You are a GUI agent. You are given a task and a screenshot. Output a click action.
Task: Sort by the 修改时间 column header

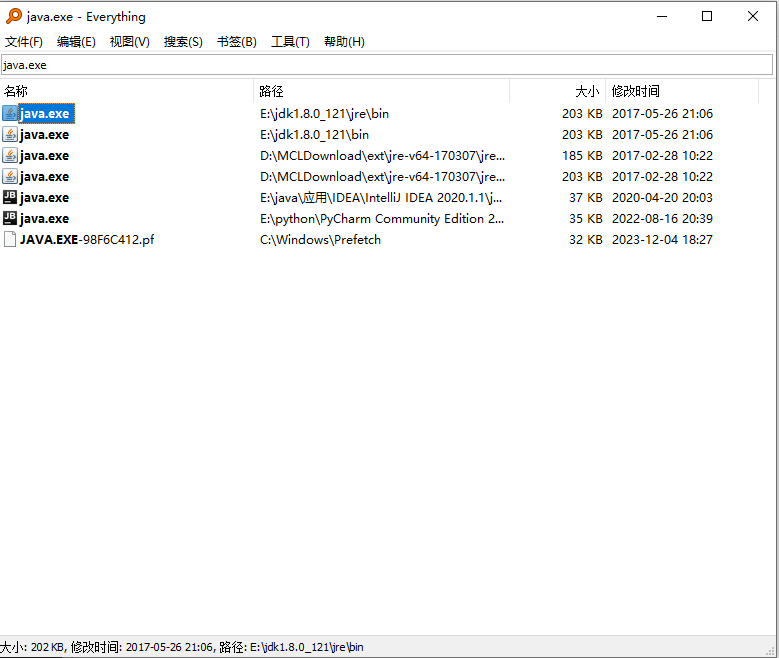coord(682,91)
